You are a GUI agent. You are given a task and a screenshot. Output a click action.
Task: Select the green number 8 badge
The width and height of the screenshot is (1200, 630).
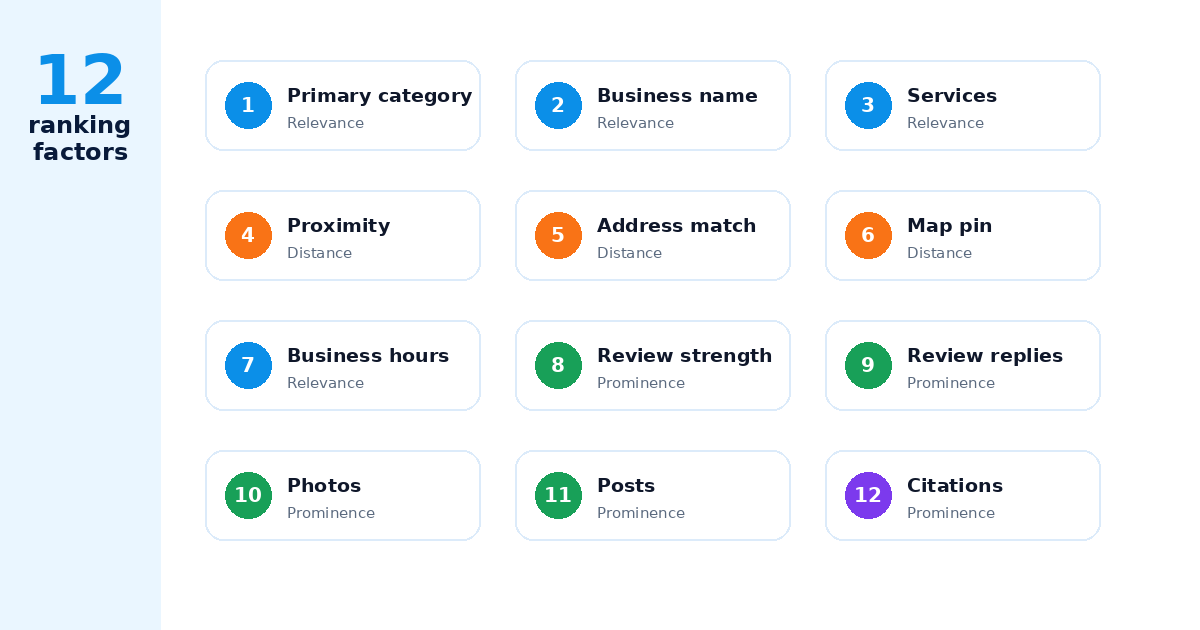(558, 365)
